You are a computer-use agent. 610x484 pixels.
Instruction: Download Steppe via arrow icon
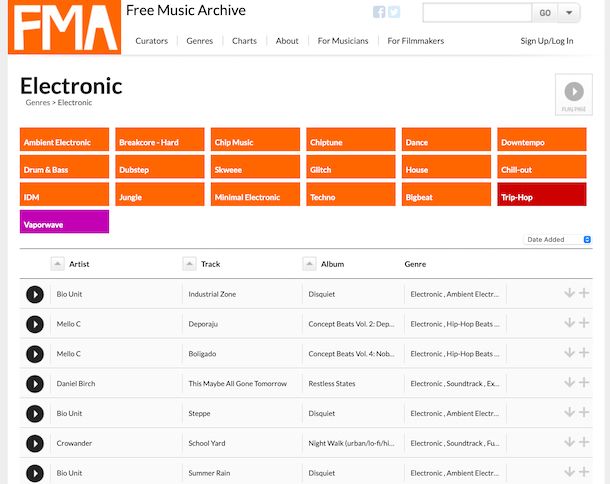(569, 412)
